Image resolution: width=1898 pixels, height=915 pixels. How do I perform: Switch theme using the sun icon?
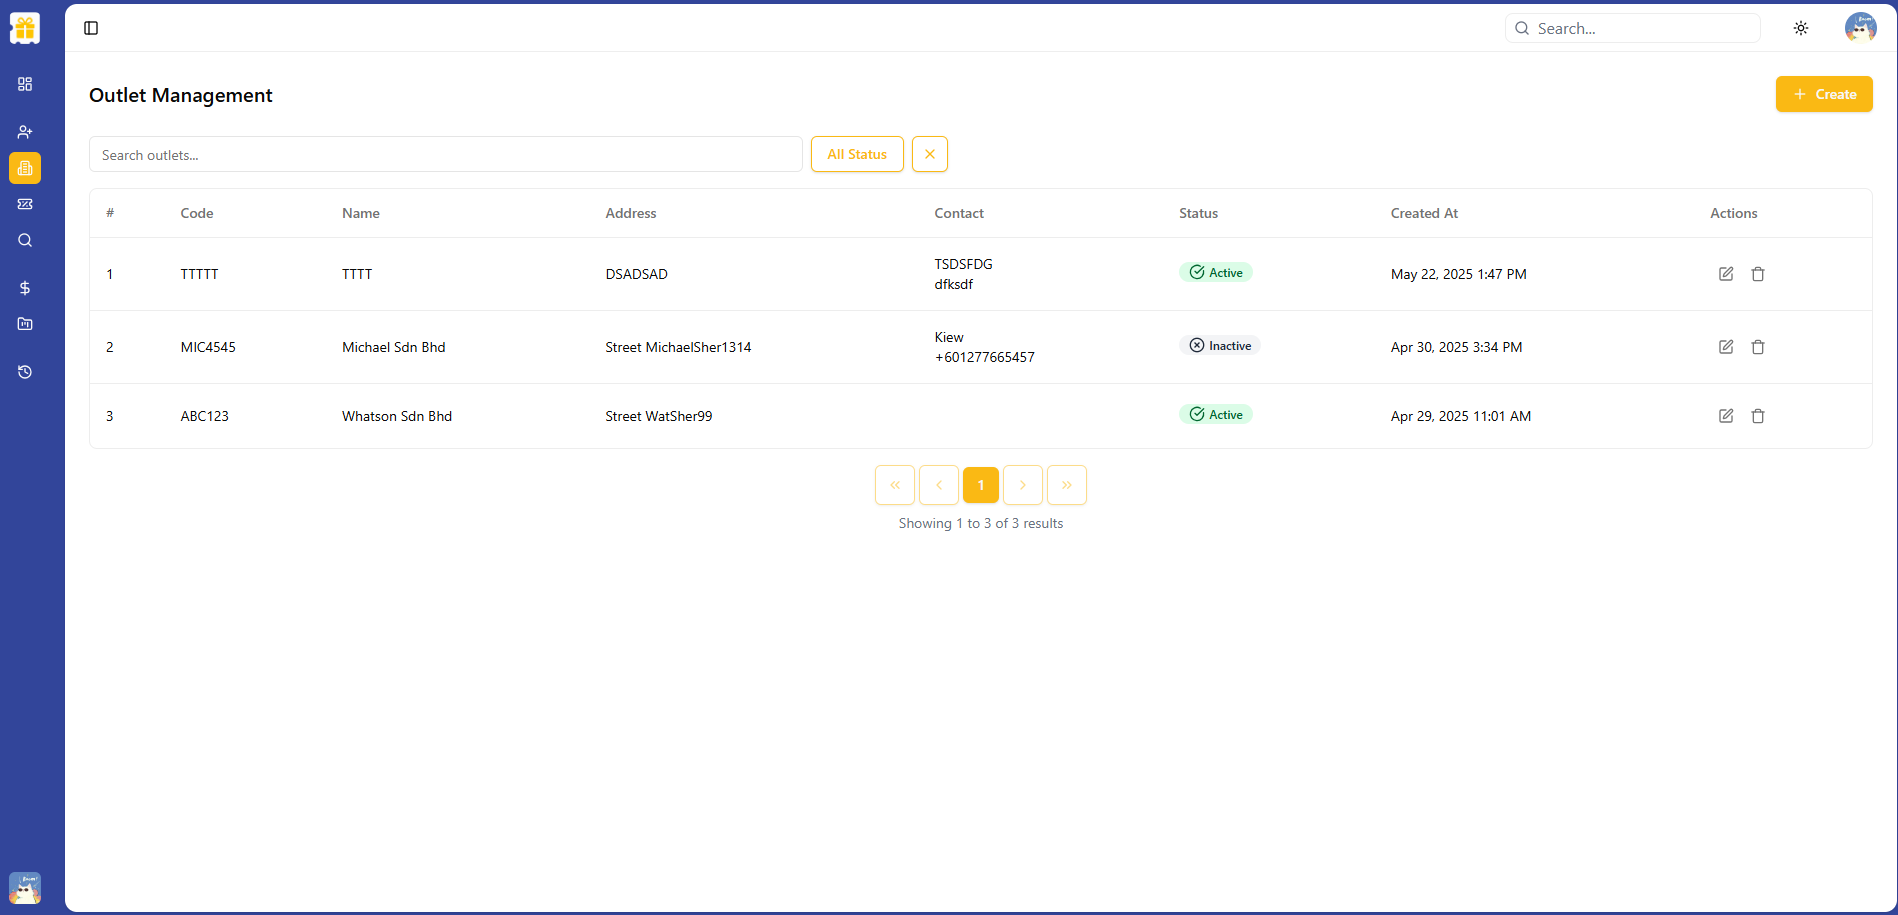[x=1800, y=28]
